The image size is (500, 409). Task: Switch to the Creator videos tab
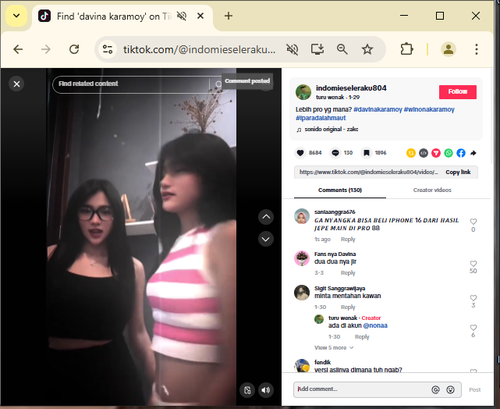coord(432,190)
